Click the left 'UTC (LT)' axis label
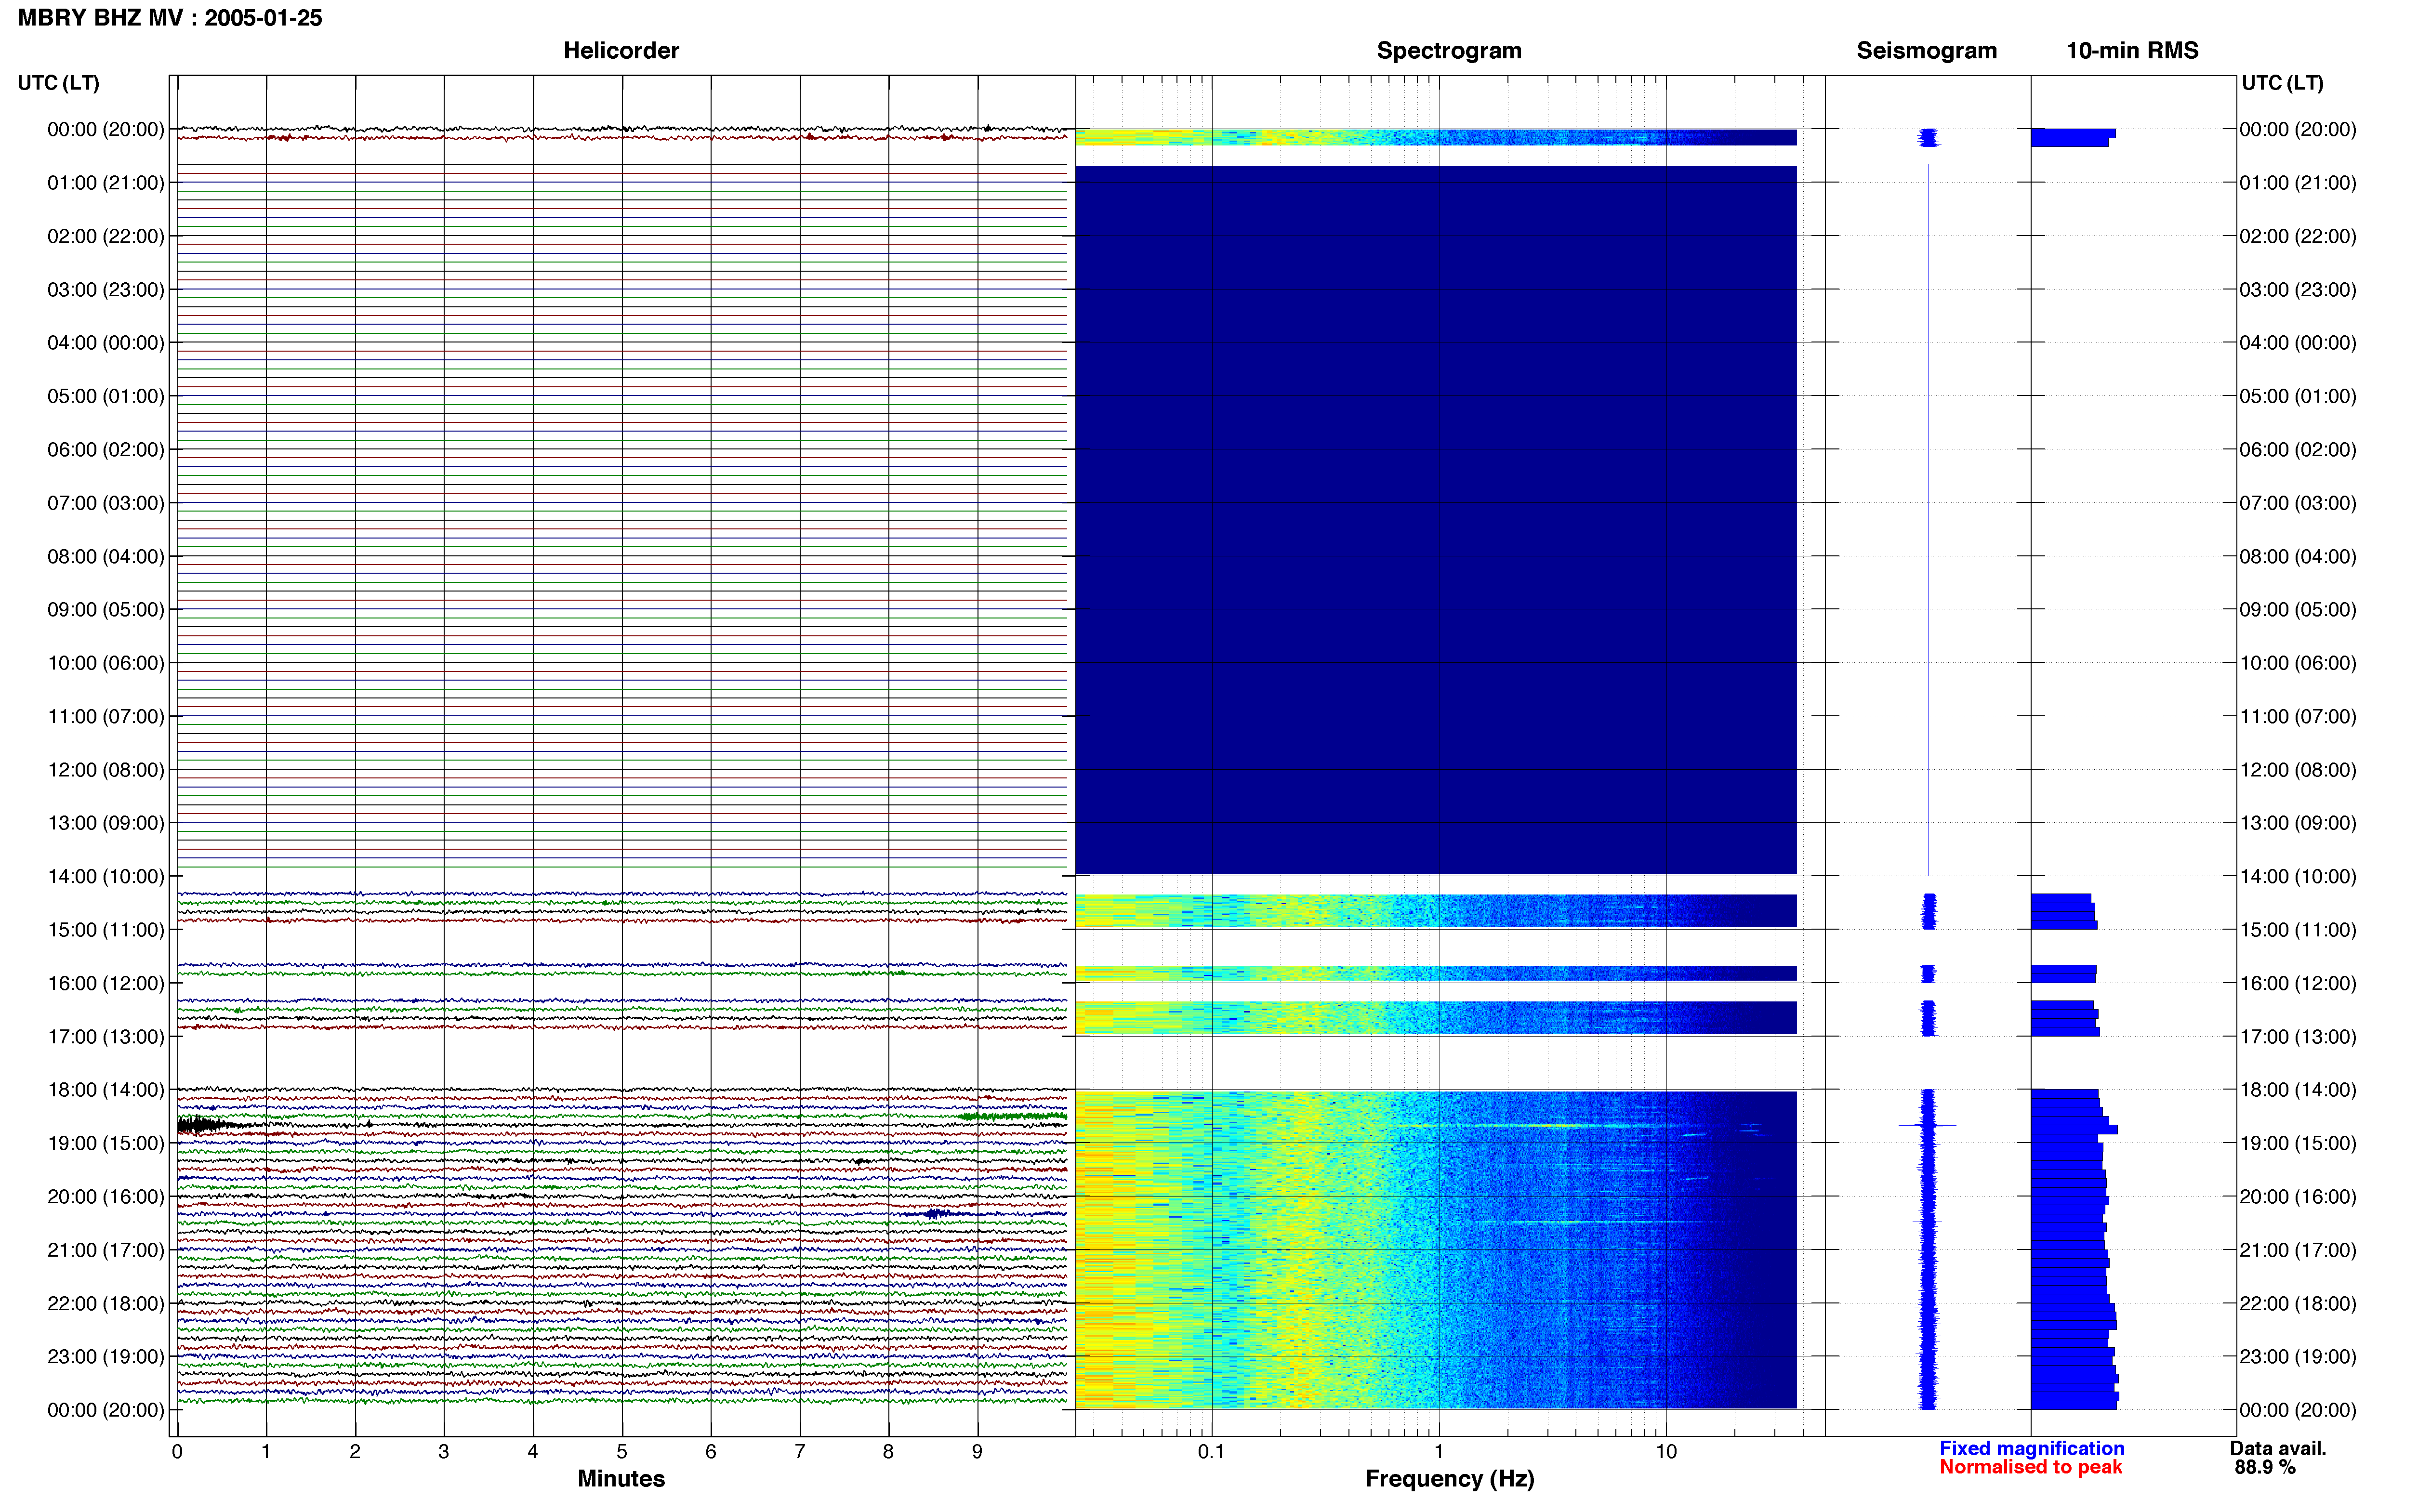Screen dimensions: 2418x1512 coord(58,83)
